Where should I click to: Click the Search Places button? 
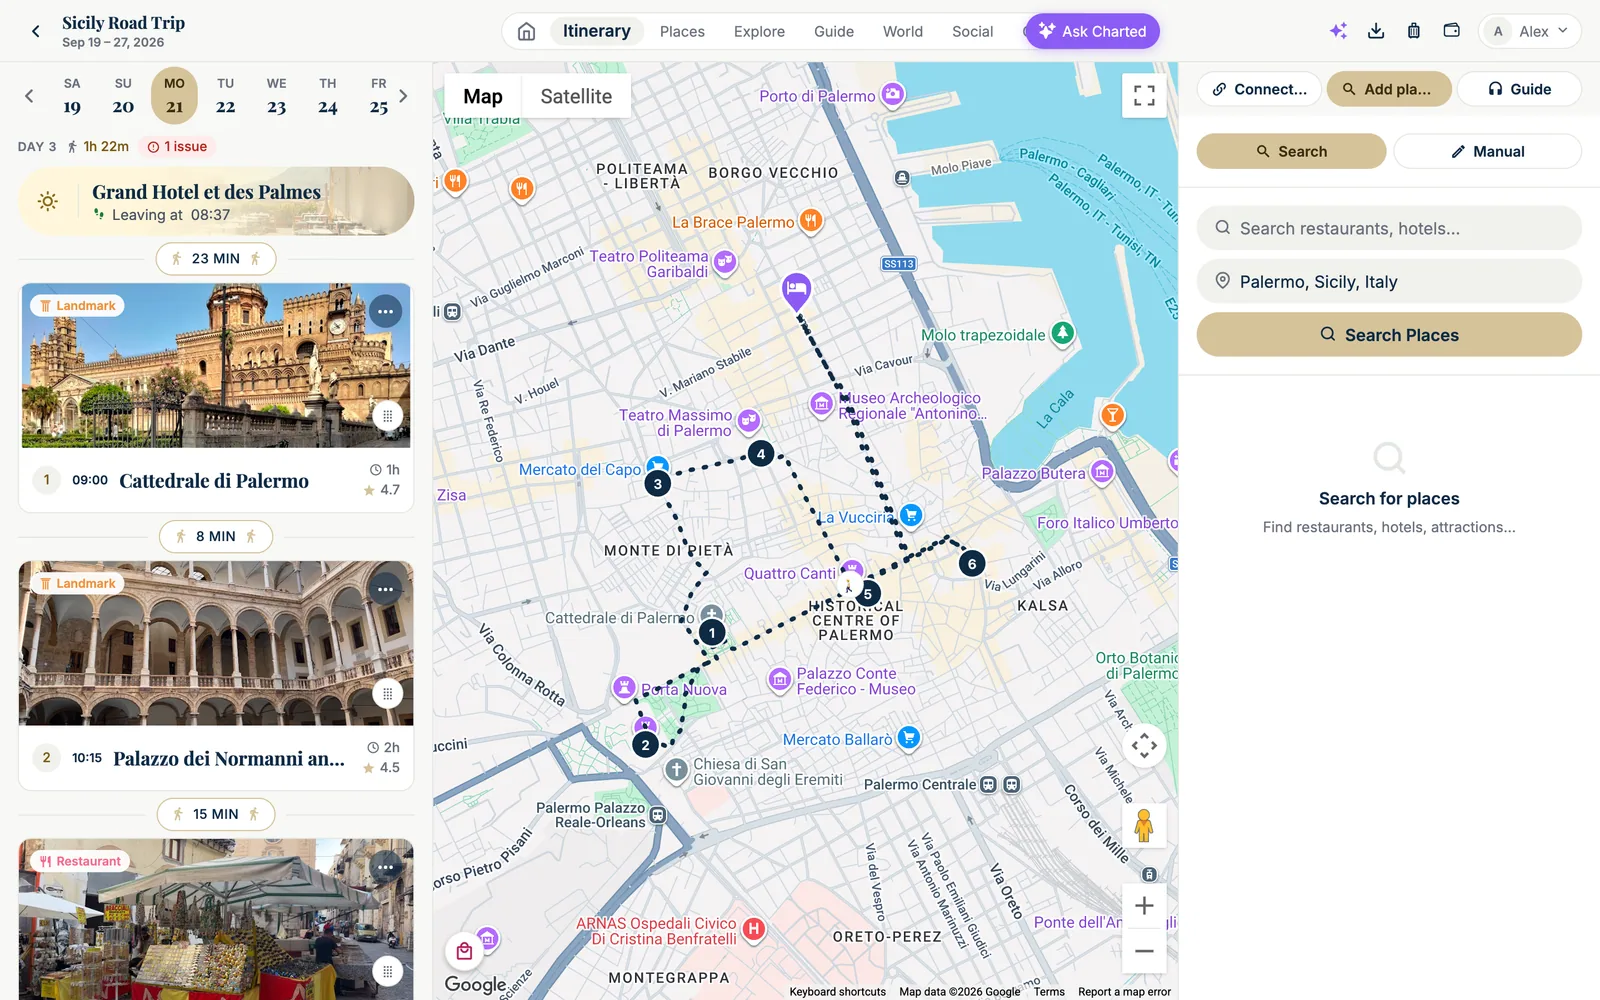pyautogui.click(x=1389, y=335)
